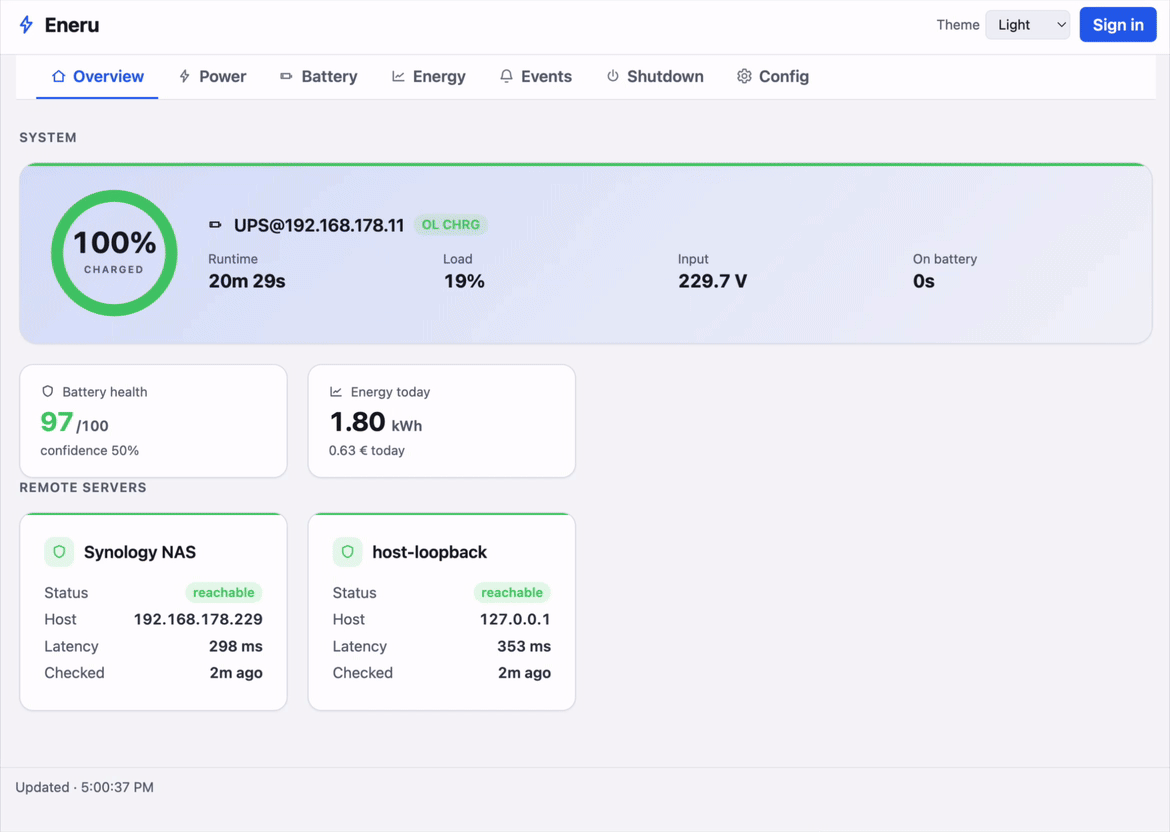Click the power icon on Shutdown tab
The height and width of the screenshot is (832, 1170).
(613, 76)
